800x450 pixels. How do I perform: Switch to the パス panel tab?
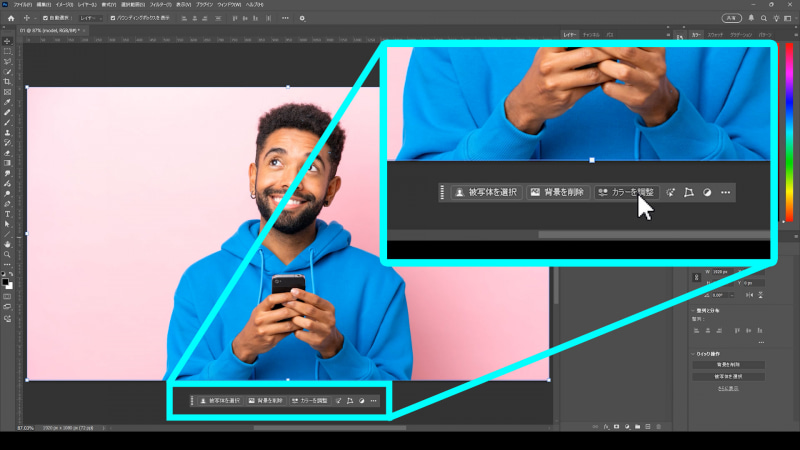point(610,35)
